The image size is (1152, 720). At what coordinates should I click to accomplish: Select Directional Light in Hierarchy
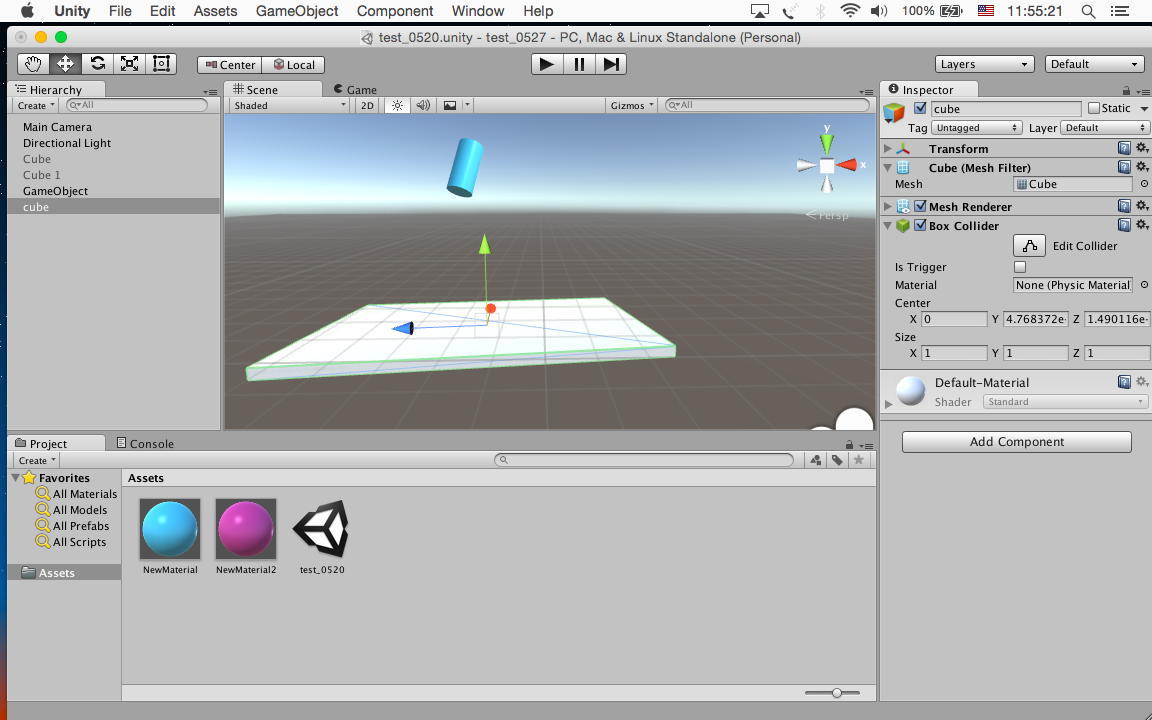[x=67, y=143]
